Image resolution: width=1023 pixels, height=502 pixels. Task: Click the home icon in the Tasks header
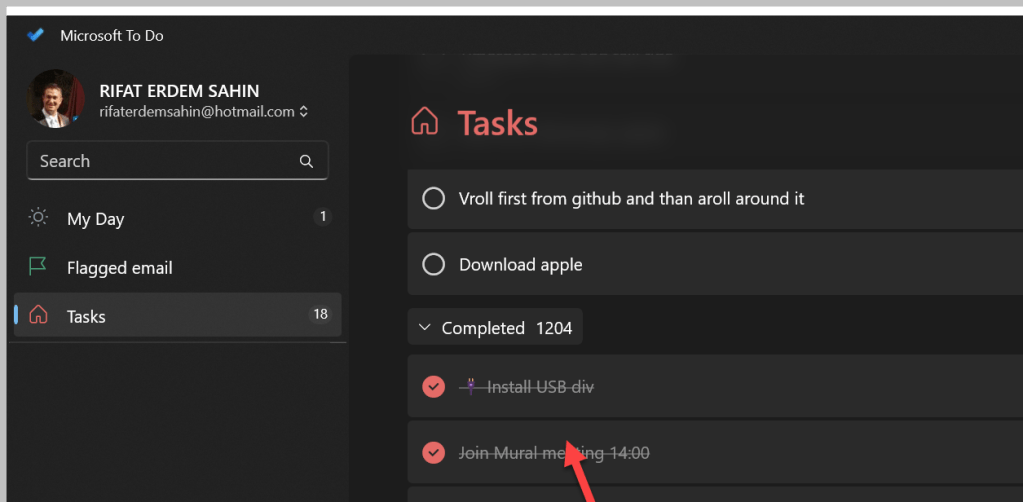pyautogui.click(x=425, y=121)
